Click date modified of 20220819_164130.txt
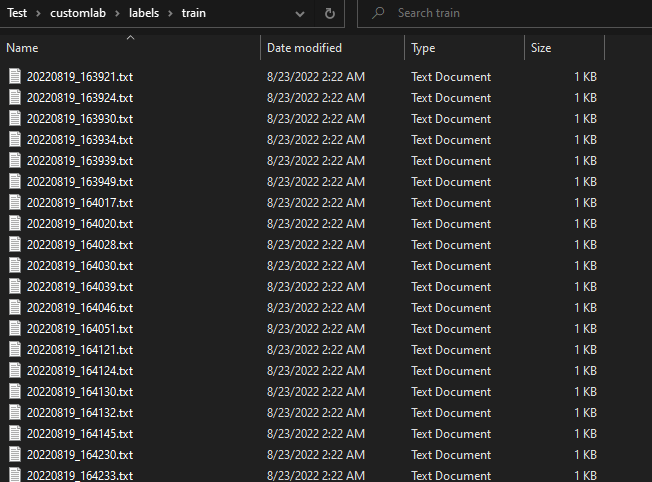 [316, 392]
